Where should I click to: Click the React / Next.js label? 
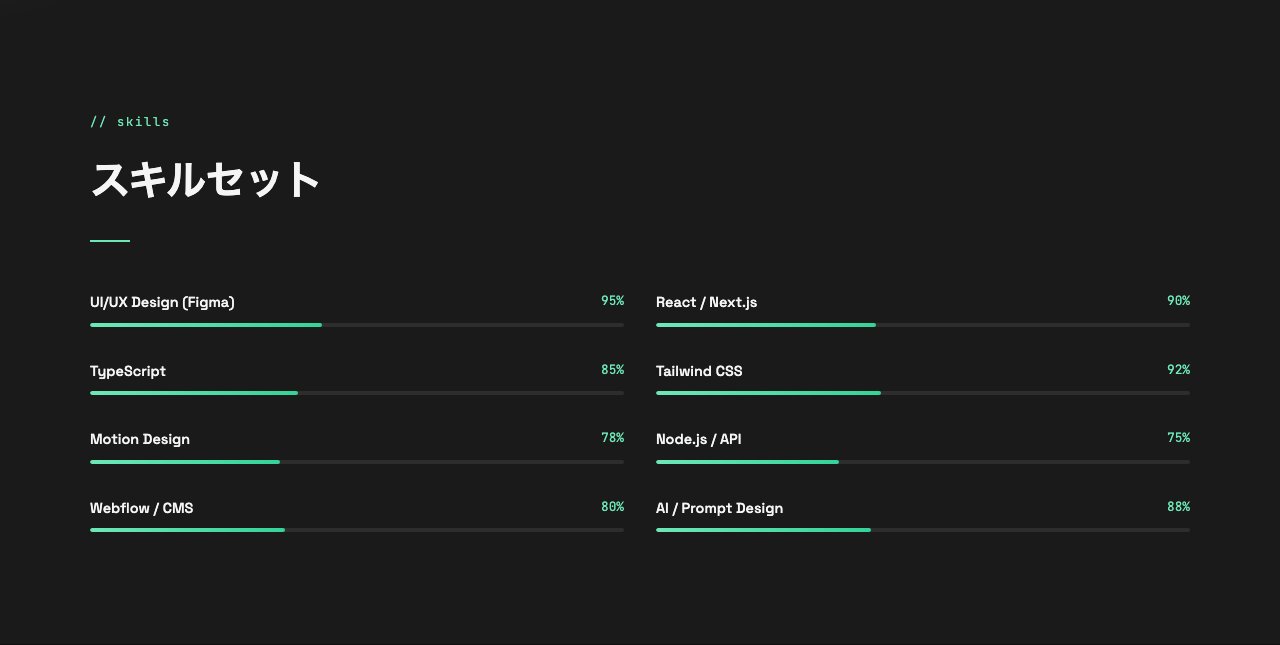(706, 302)
